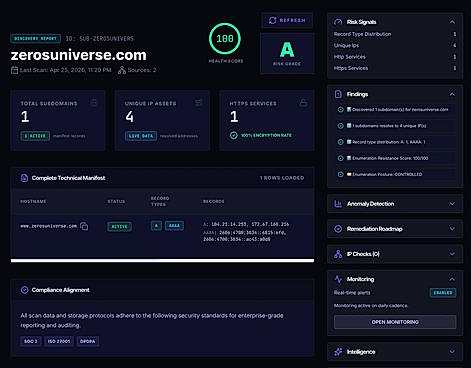Click the Findings document icon
471x368 pixels.
(338, 94)
